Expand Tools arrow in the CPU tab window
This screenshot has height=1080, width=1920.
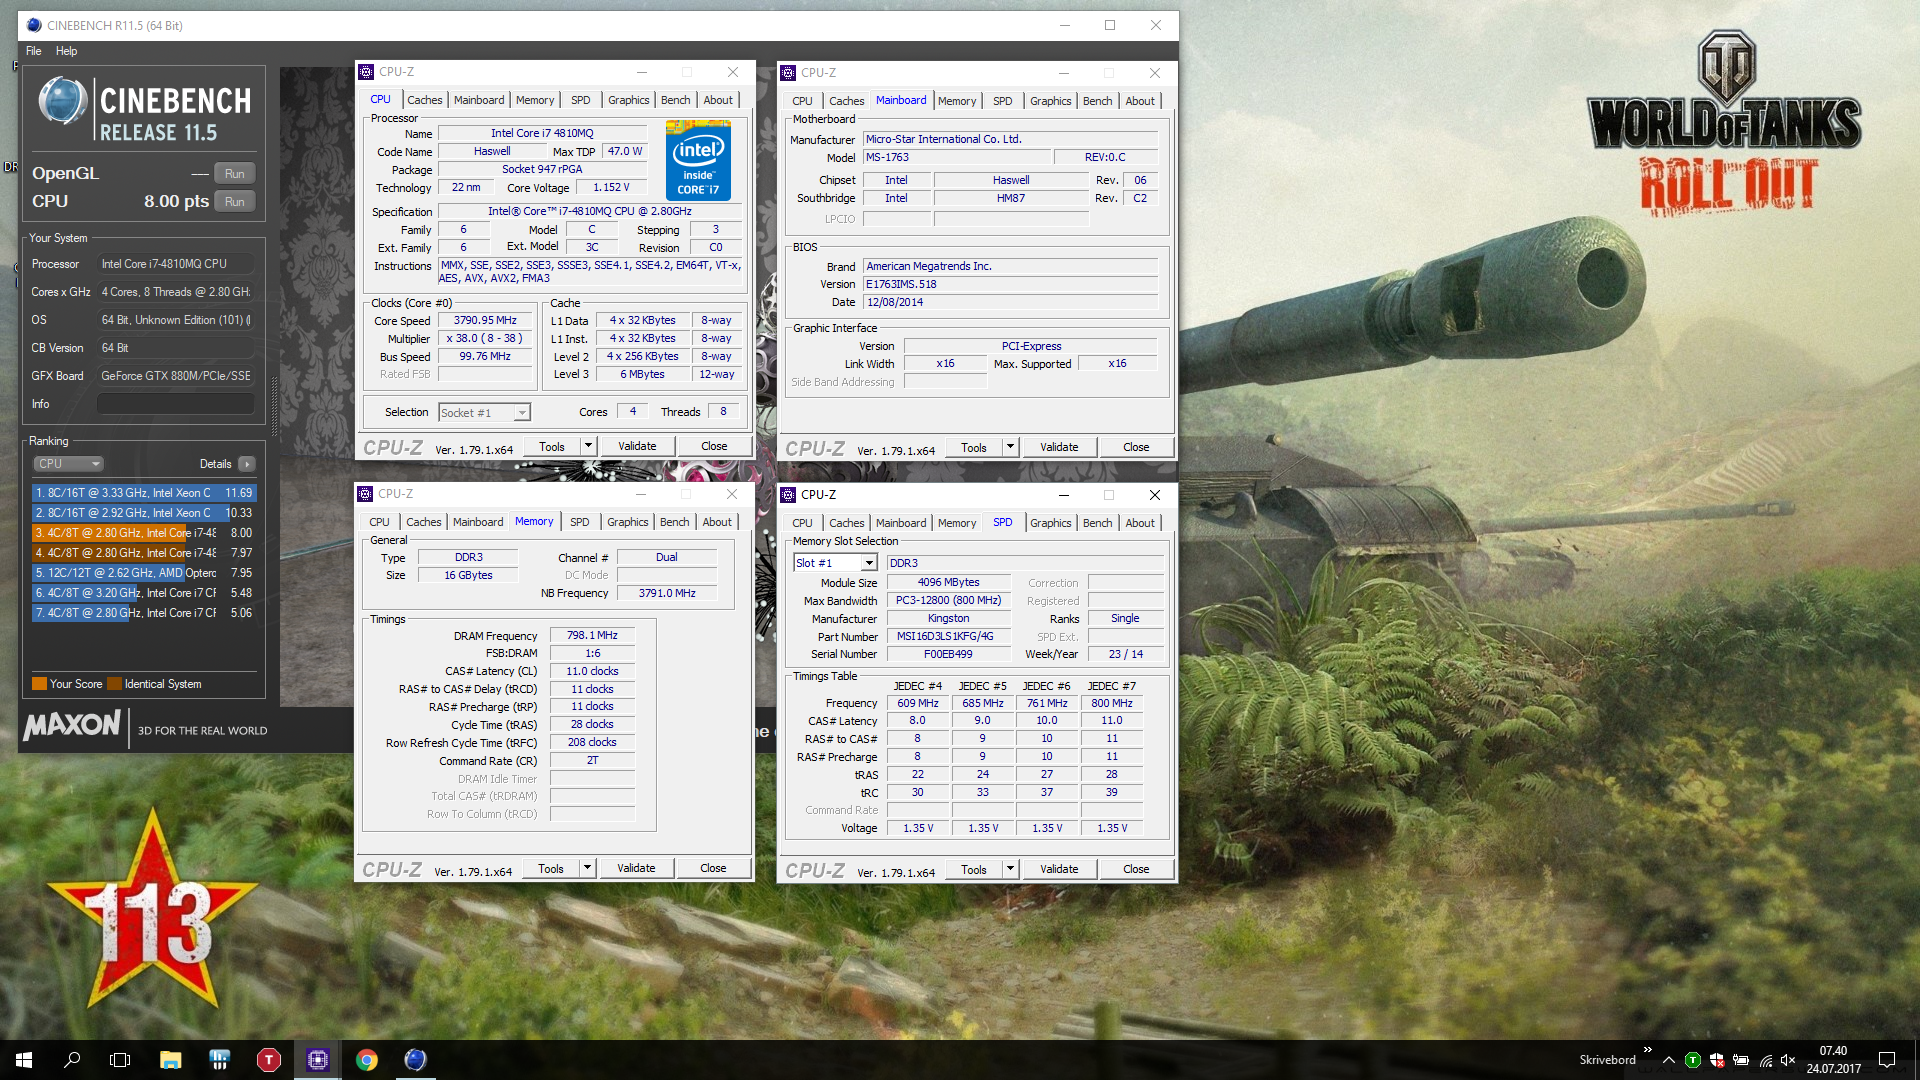click(588, 446)
